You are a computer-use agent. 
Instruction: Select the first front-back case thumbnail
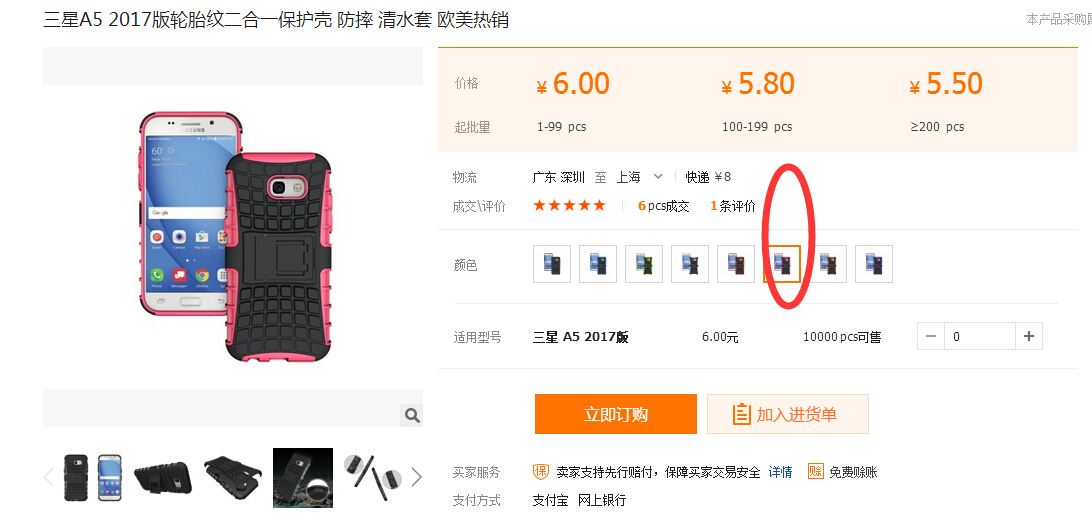[93, 477]
